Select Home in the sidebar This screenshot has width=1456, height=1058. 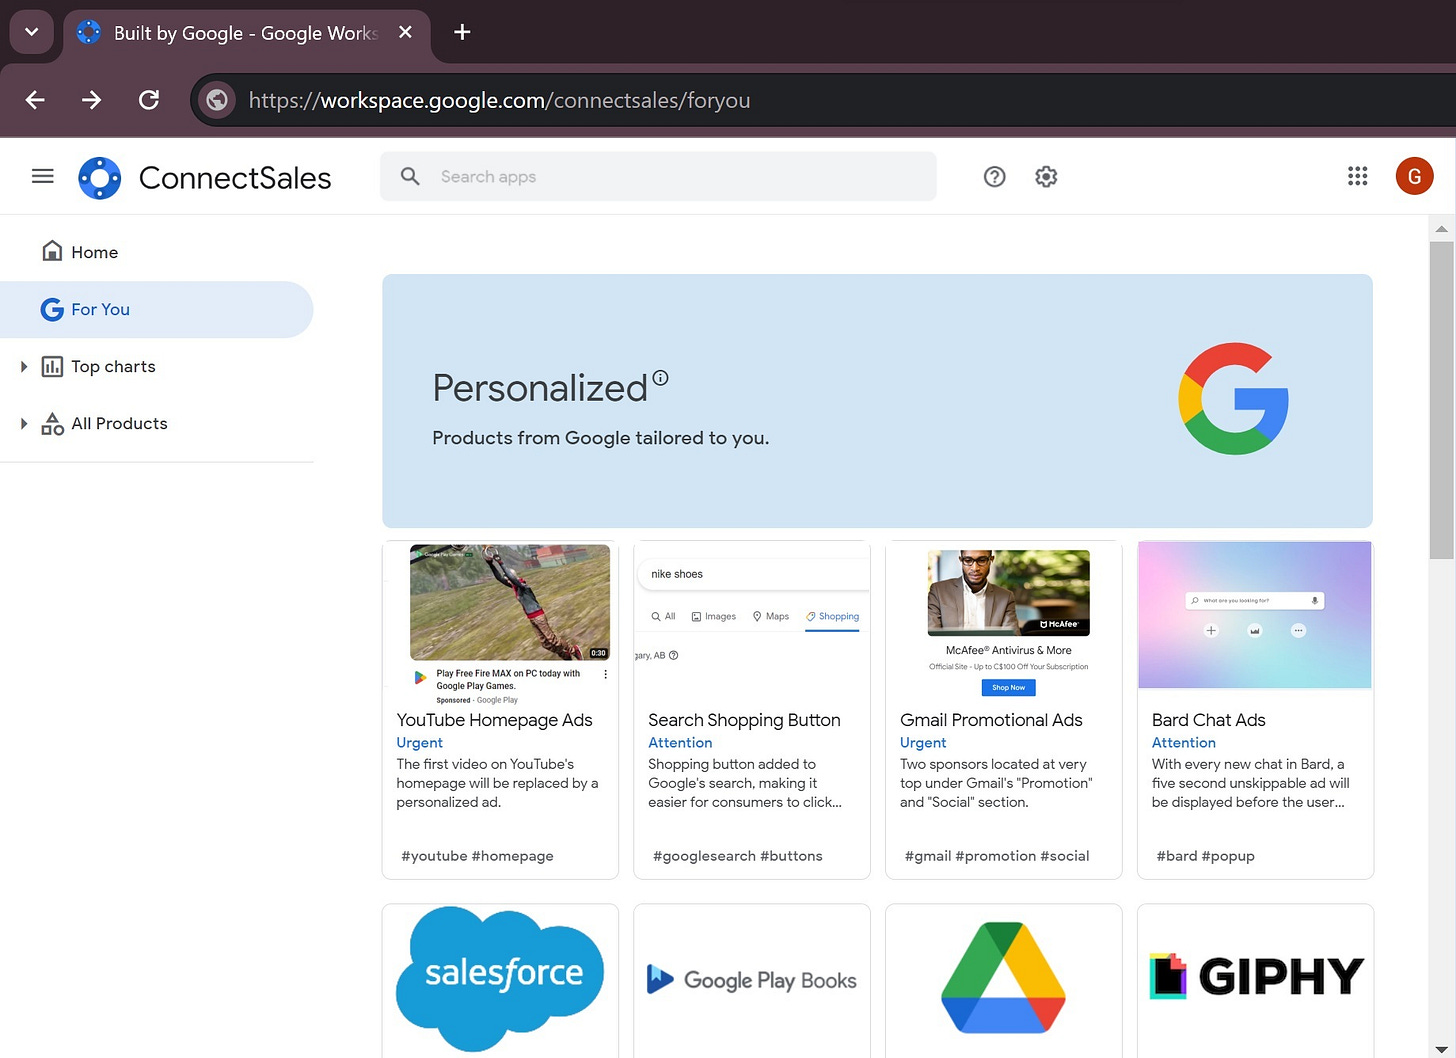(157, 252)
